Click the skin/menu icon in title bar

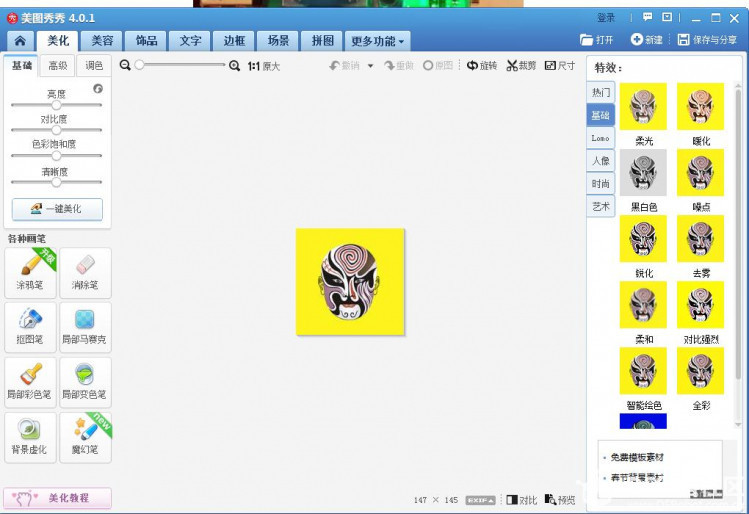pos(667,17)
